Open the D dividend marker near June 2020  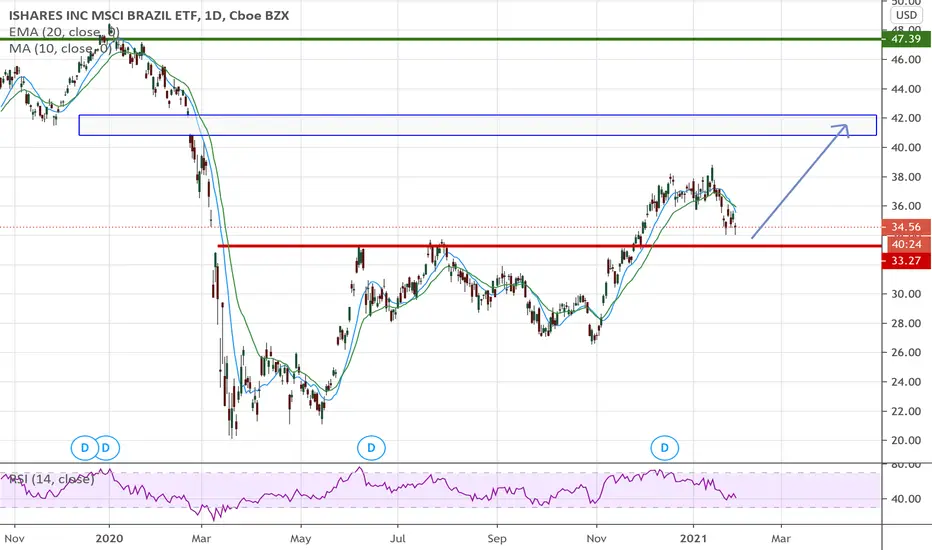pyautogui.click(x=371, y=448)
